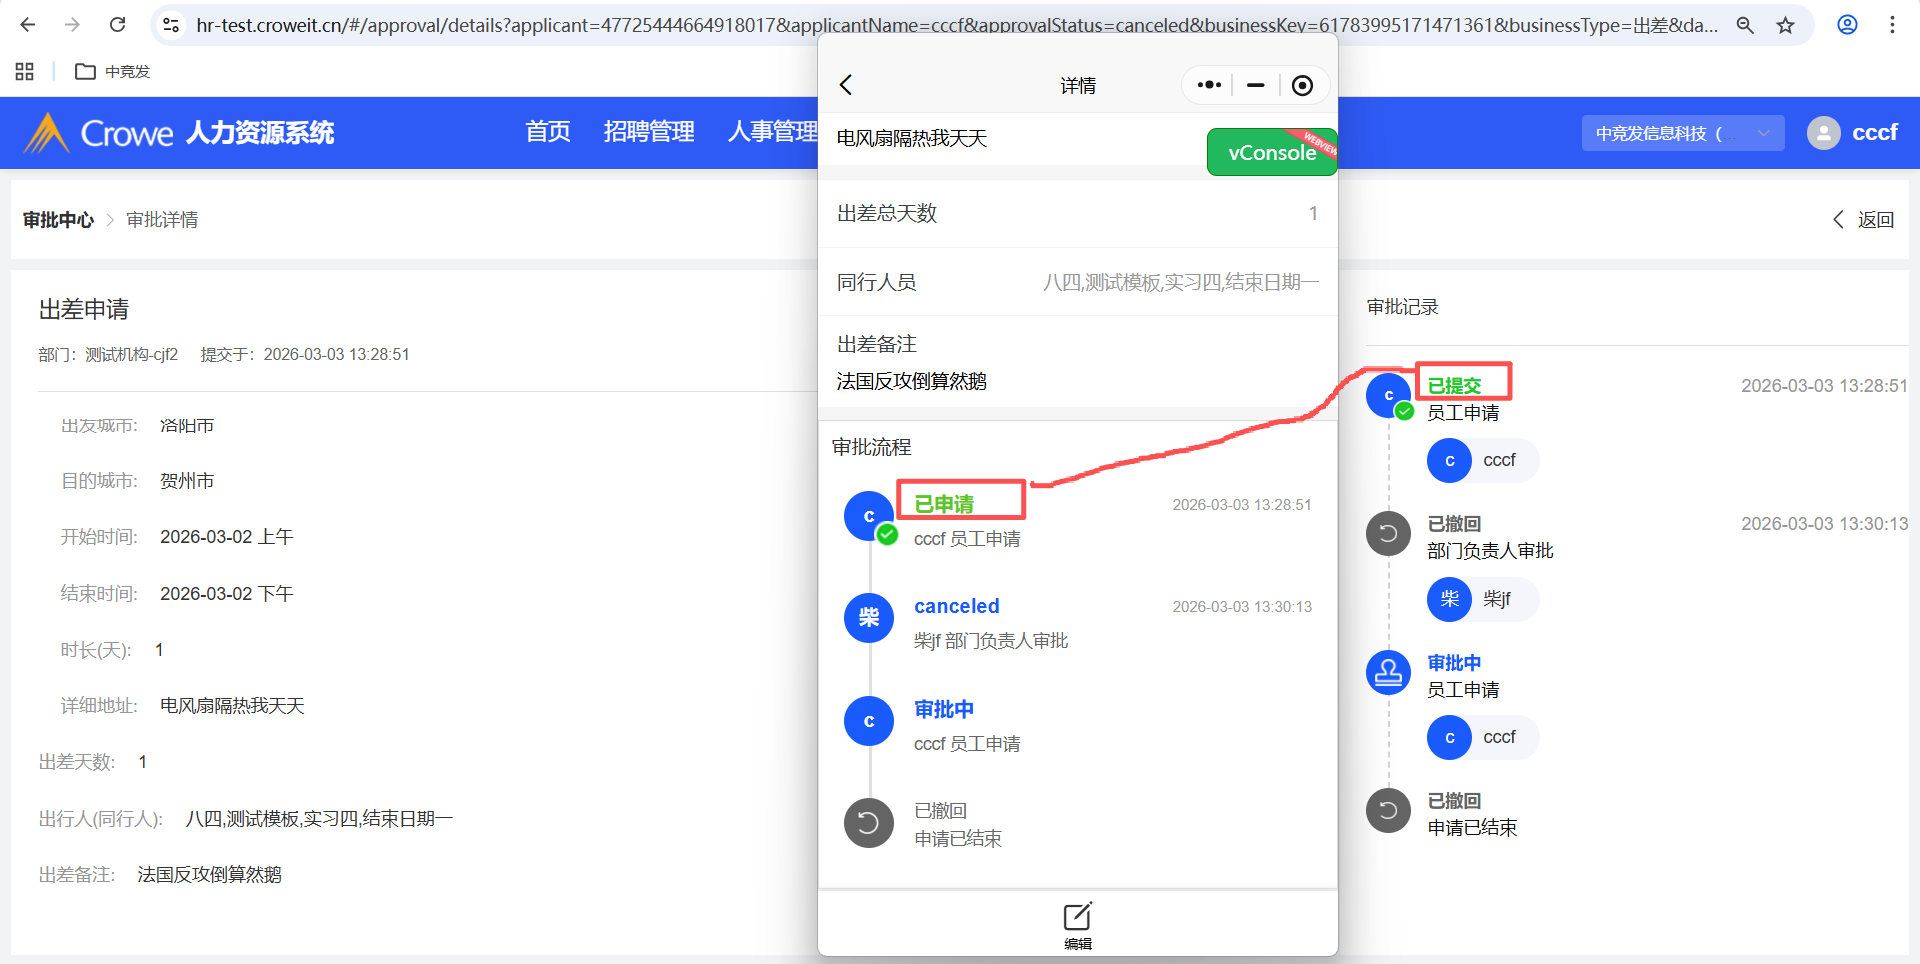Click the 洛阳市 departure city value
Screen dimensions: 1920x964
pos(187,426)
